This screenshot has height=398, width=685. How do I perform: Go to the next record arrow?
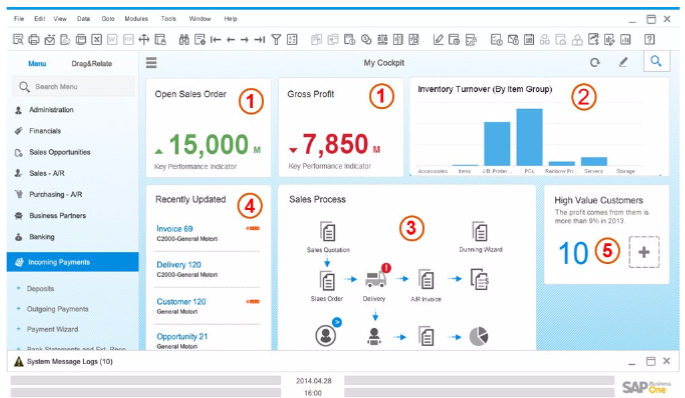(x=245, y=40)
